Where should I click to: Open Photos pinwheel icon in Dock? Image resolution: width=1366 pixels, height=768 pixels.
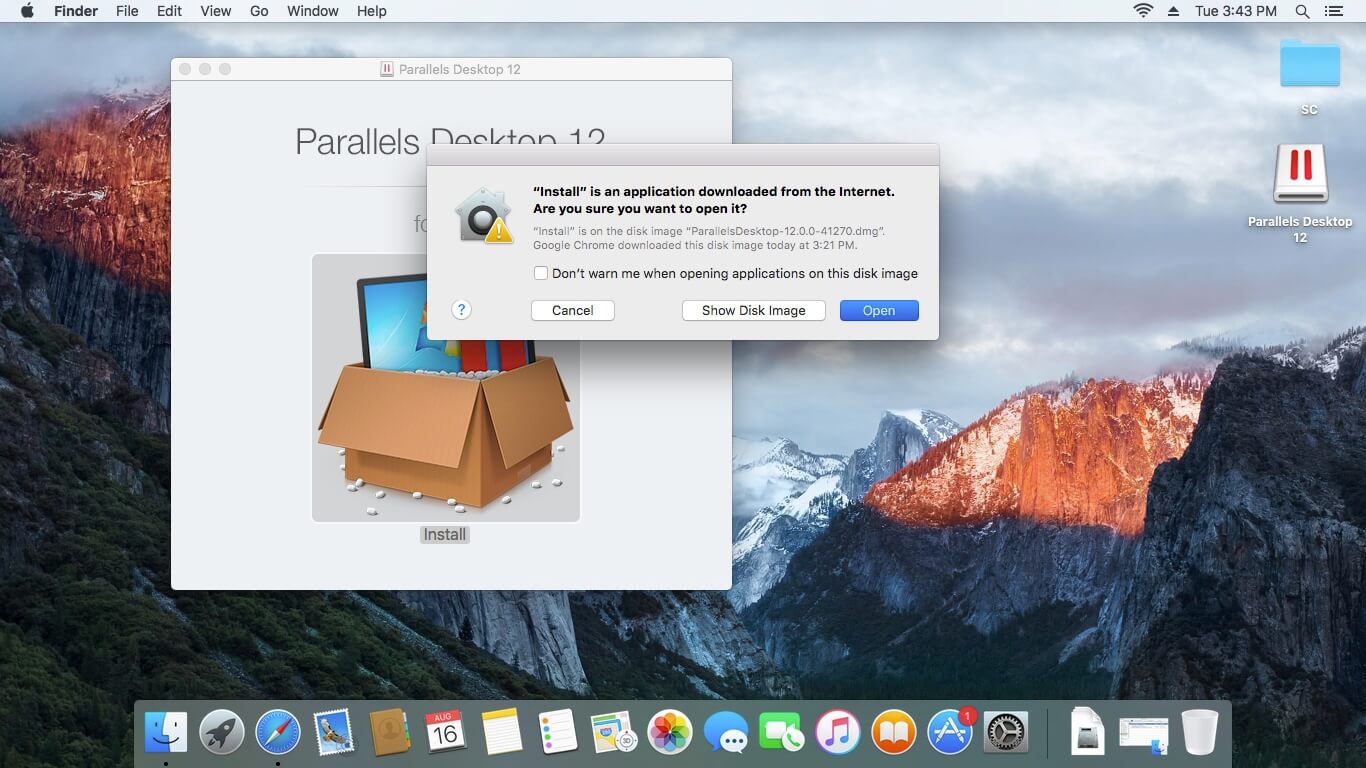[669, 732]
